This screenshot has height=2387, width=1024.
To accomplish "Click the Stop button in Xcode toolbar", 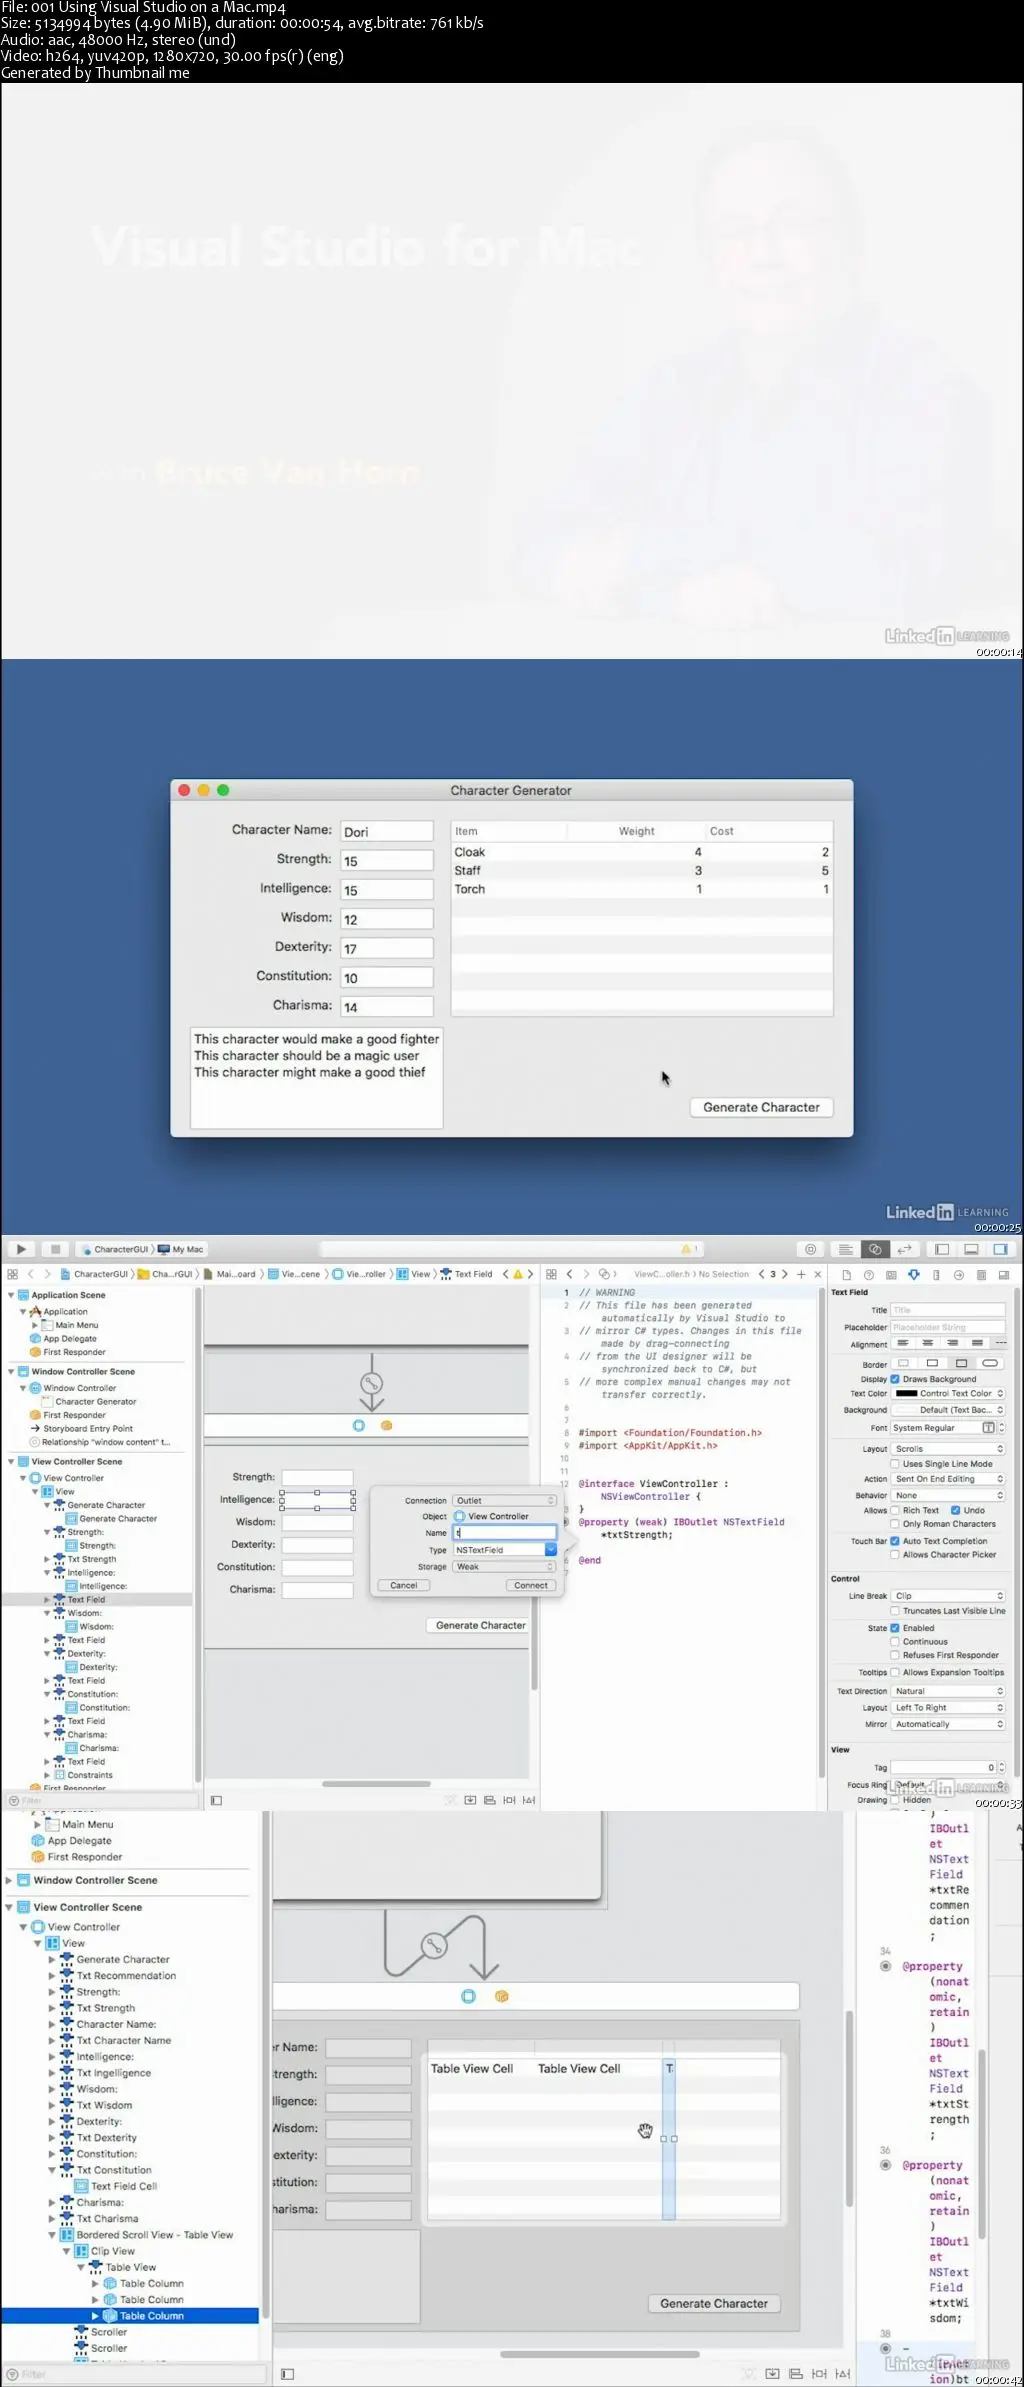I will tap(56, 1249).
